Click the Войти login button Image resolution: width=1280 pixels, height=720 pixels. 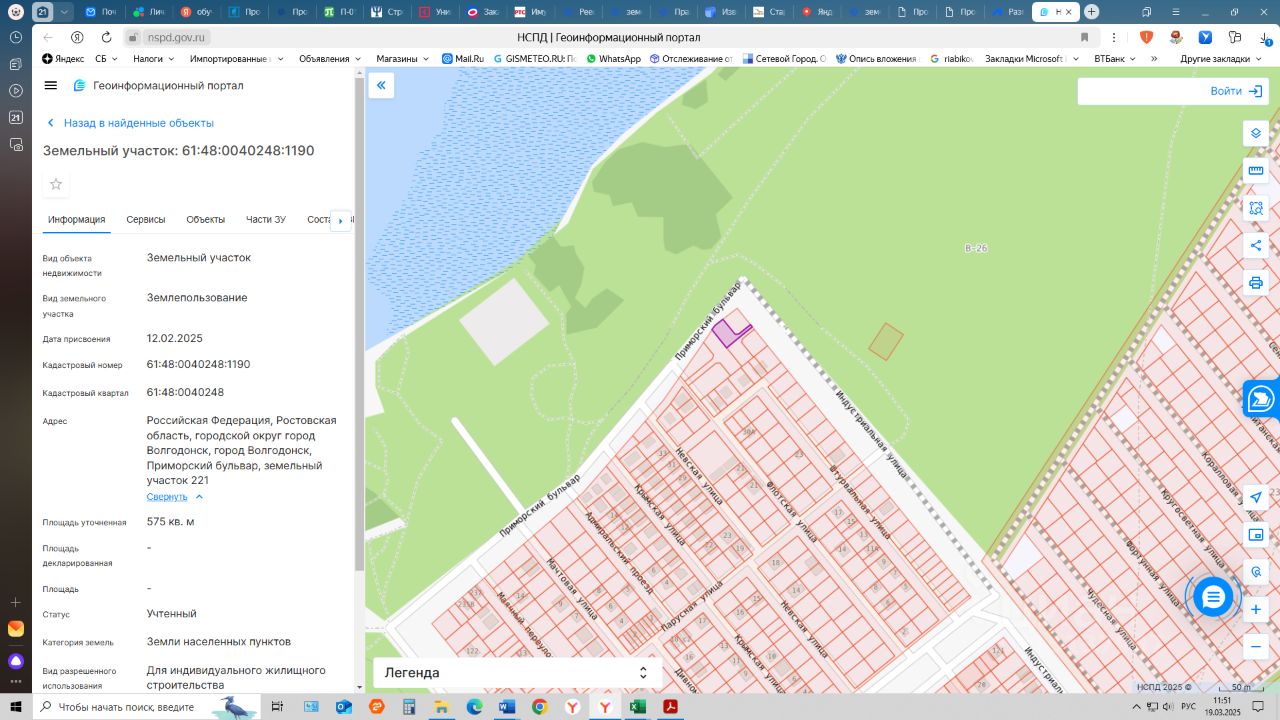1236,91
